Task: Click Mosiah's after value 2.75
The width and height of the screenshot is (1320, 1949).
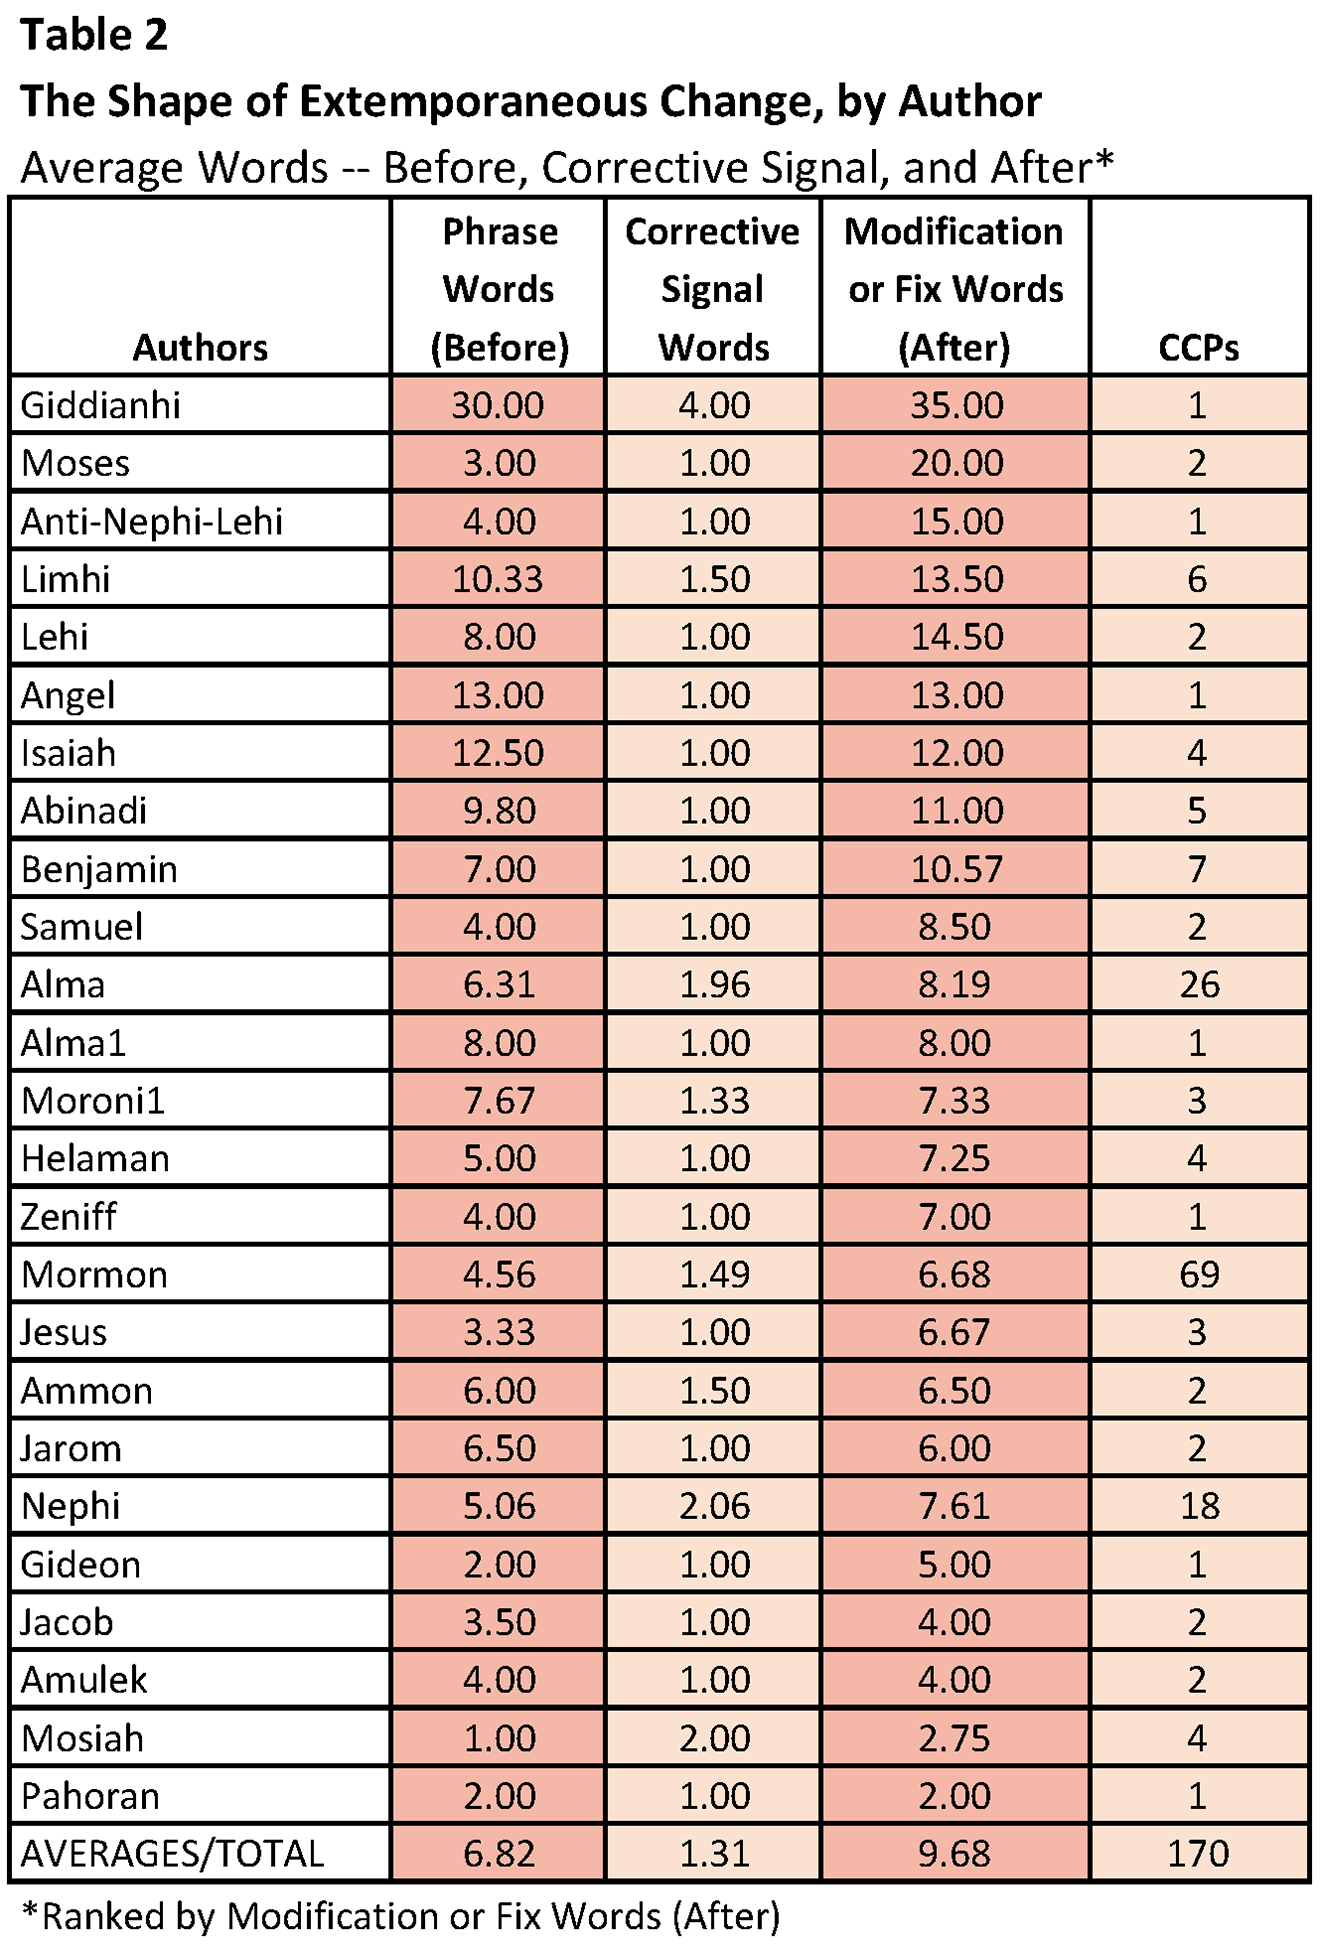Action: pos(955,1738)
